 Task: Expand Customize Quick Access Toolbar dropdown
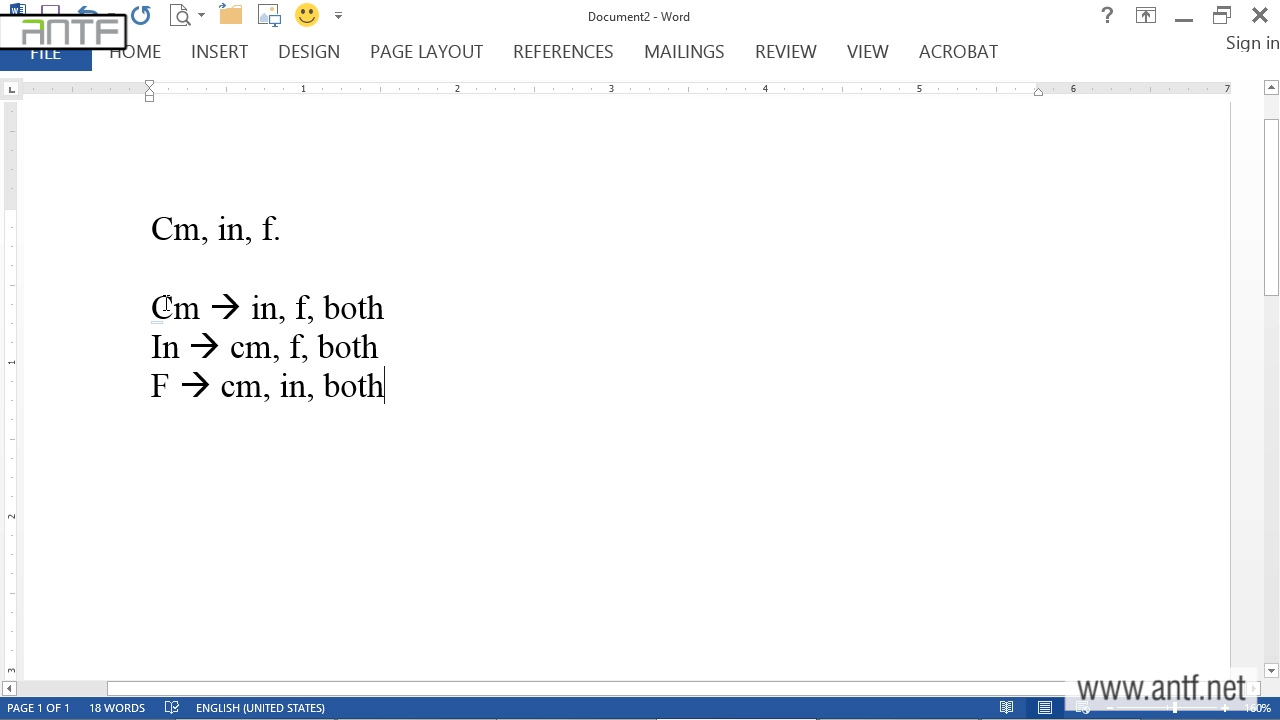(x=338, y=16)
